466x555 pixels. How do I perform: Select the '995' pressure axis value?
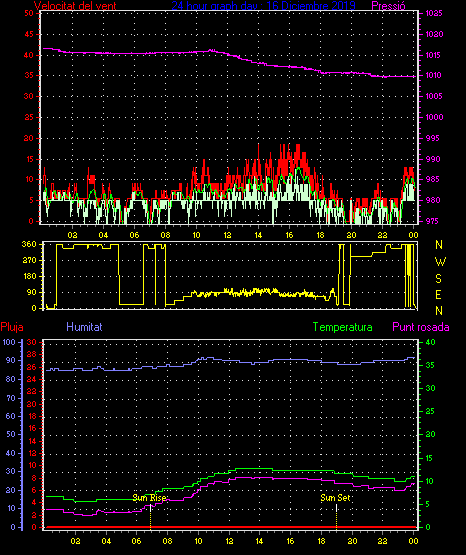432,138
